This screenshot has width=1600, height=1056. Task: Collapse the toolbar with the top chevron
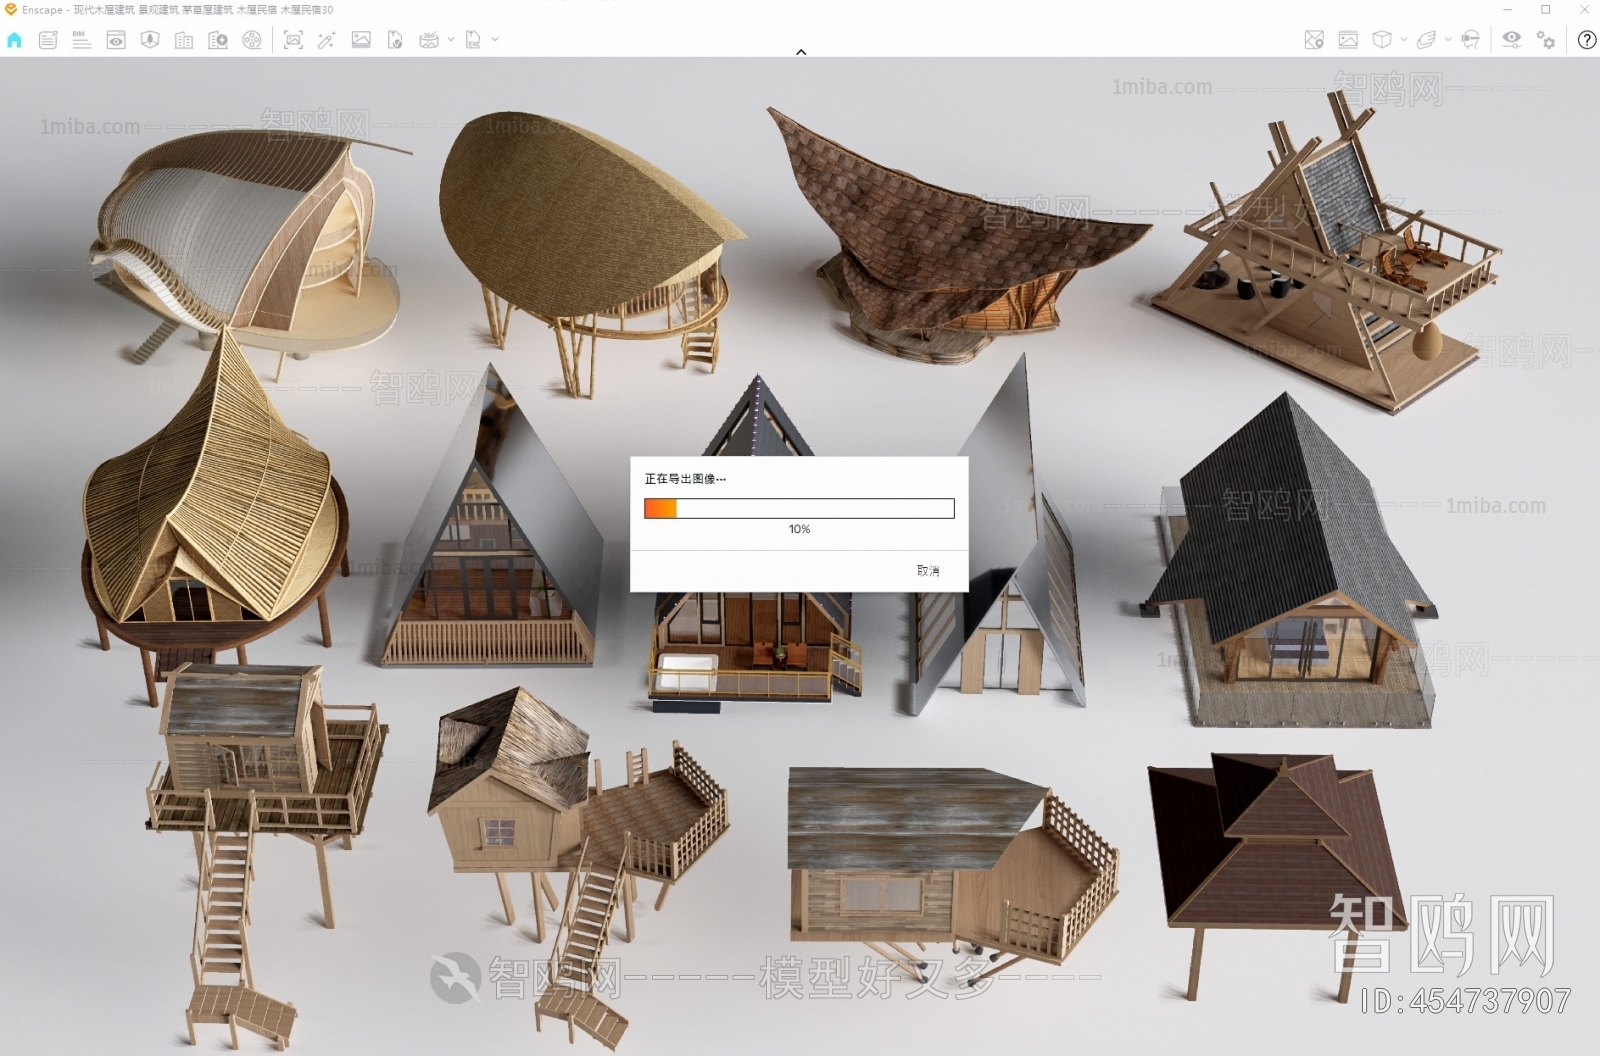801,52
